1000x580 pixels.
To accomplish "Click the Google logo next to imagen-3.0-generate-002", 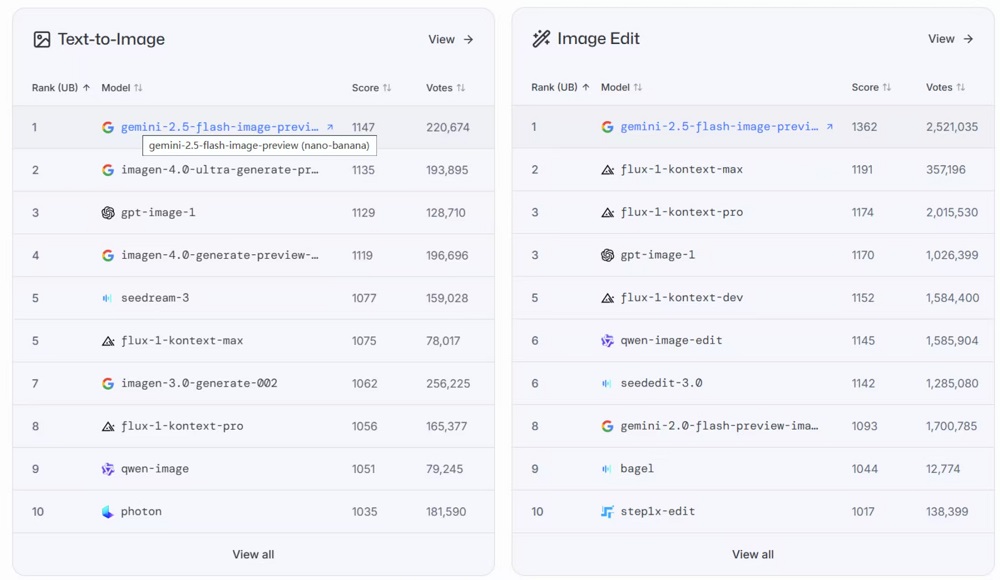I will pos(108,384).
